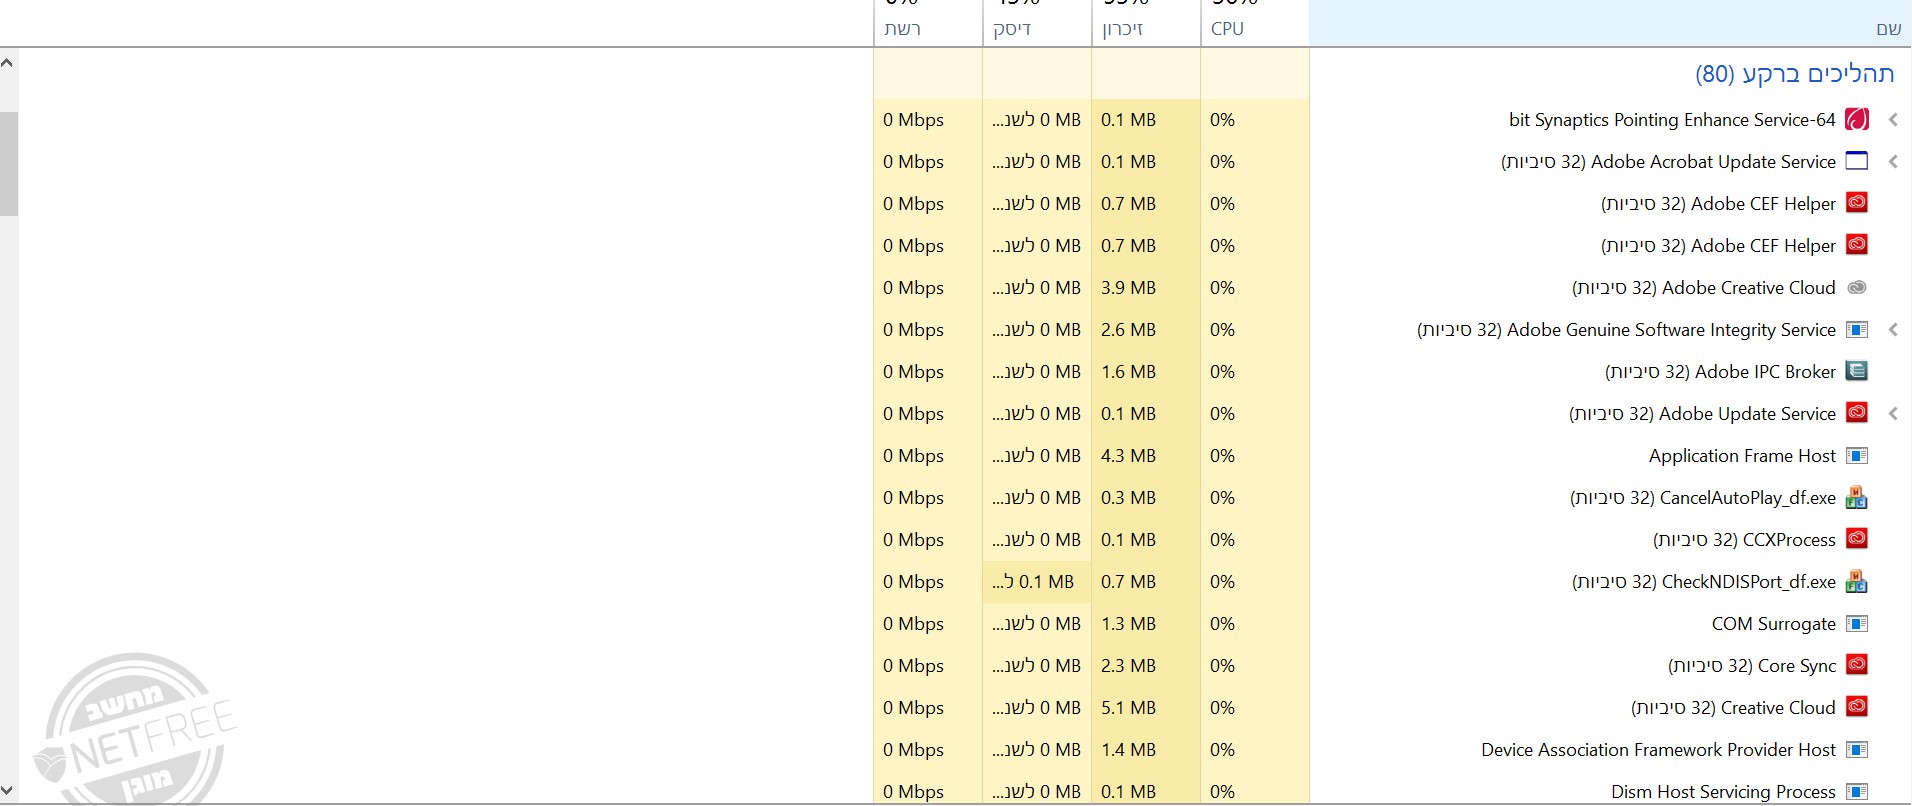Click the Adobe Update Service icon
The image size is (1912, 806).
(1857, 412)
